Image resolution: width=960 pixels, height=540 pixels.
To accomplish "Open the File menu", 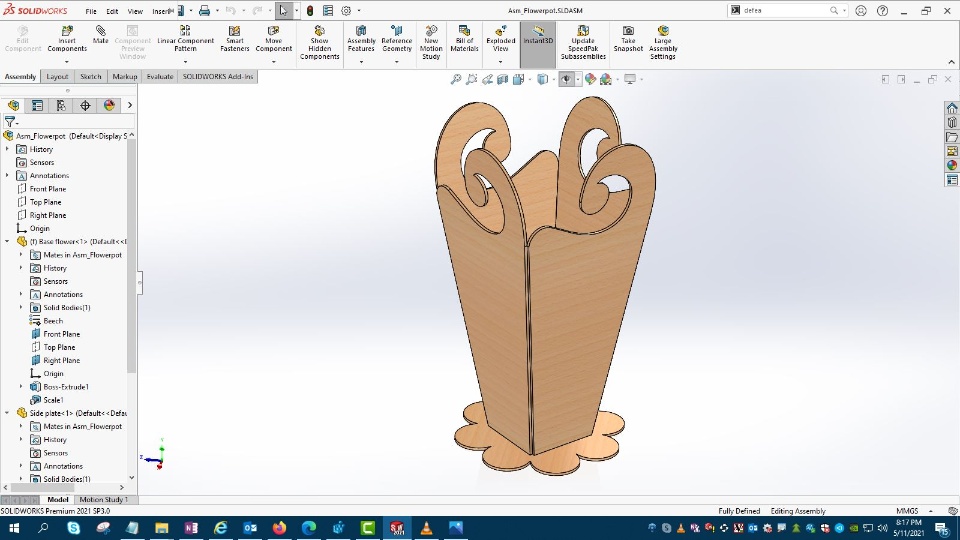I will pyautogui.click(x=91, y=11).
